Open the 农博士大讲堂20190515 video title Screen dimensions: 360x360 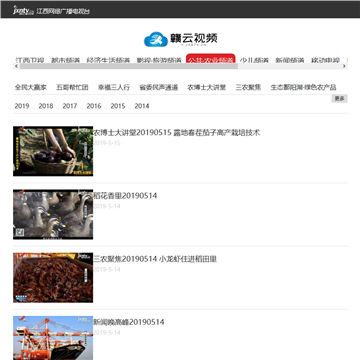coord(176,133)
